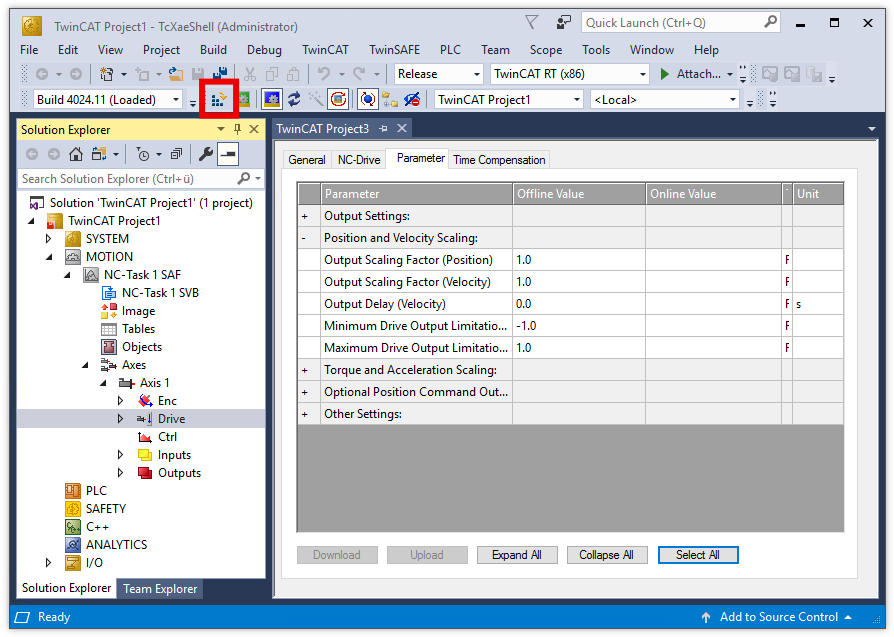Click the feedback icon beside Quick Launch
The height and width of the screenshot is (637, 894).
tap(563, 23)
